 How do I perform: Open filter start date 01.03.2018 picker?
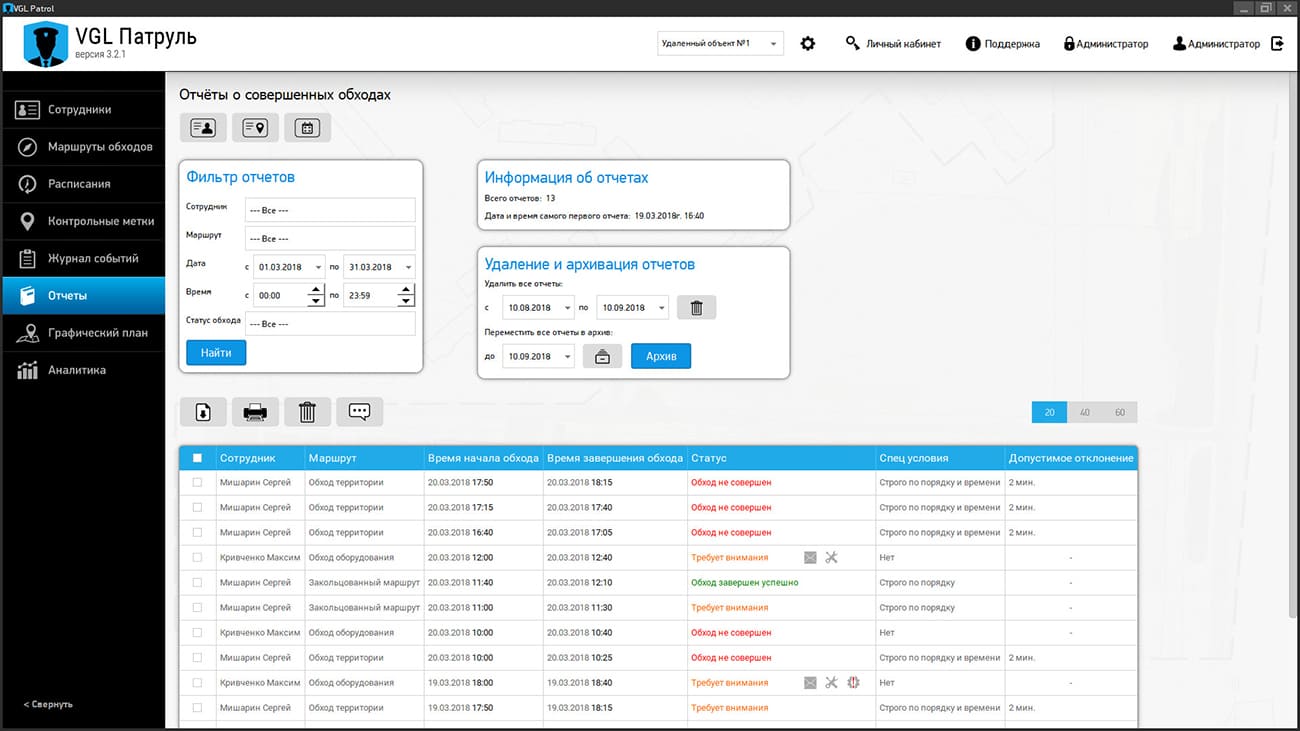click(x=289, y=267)
